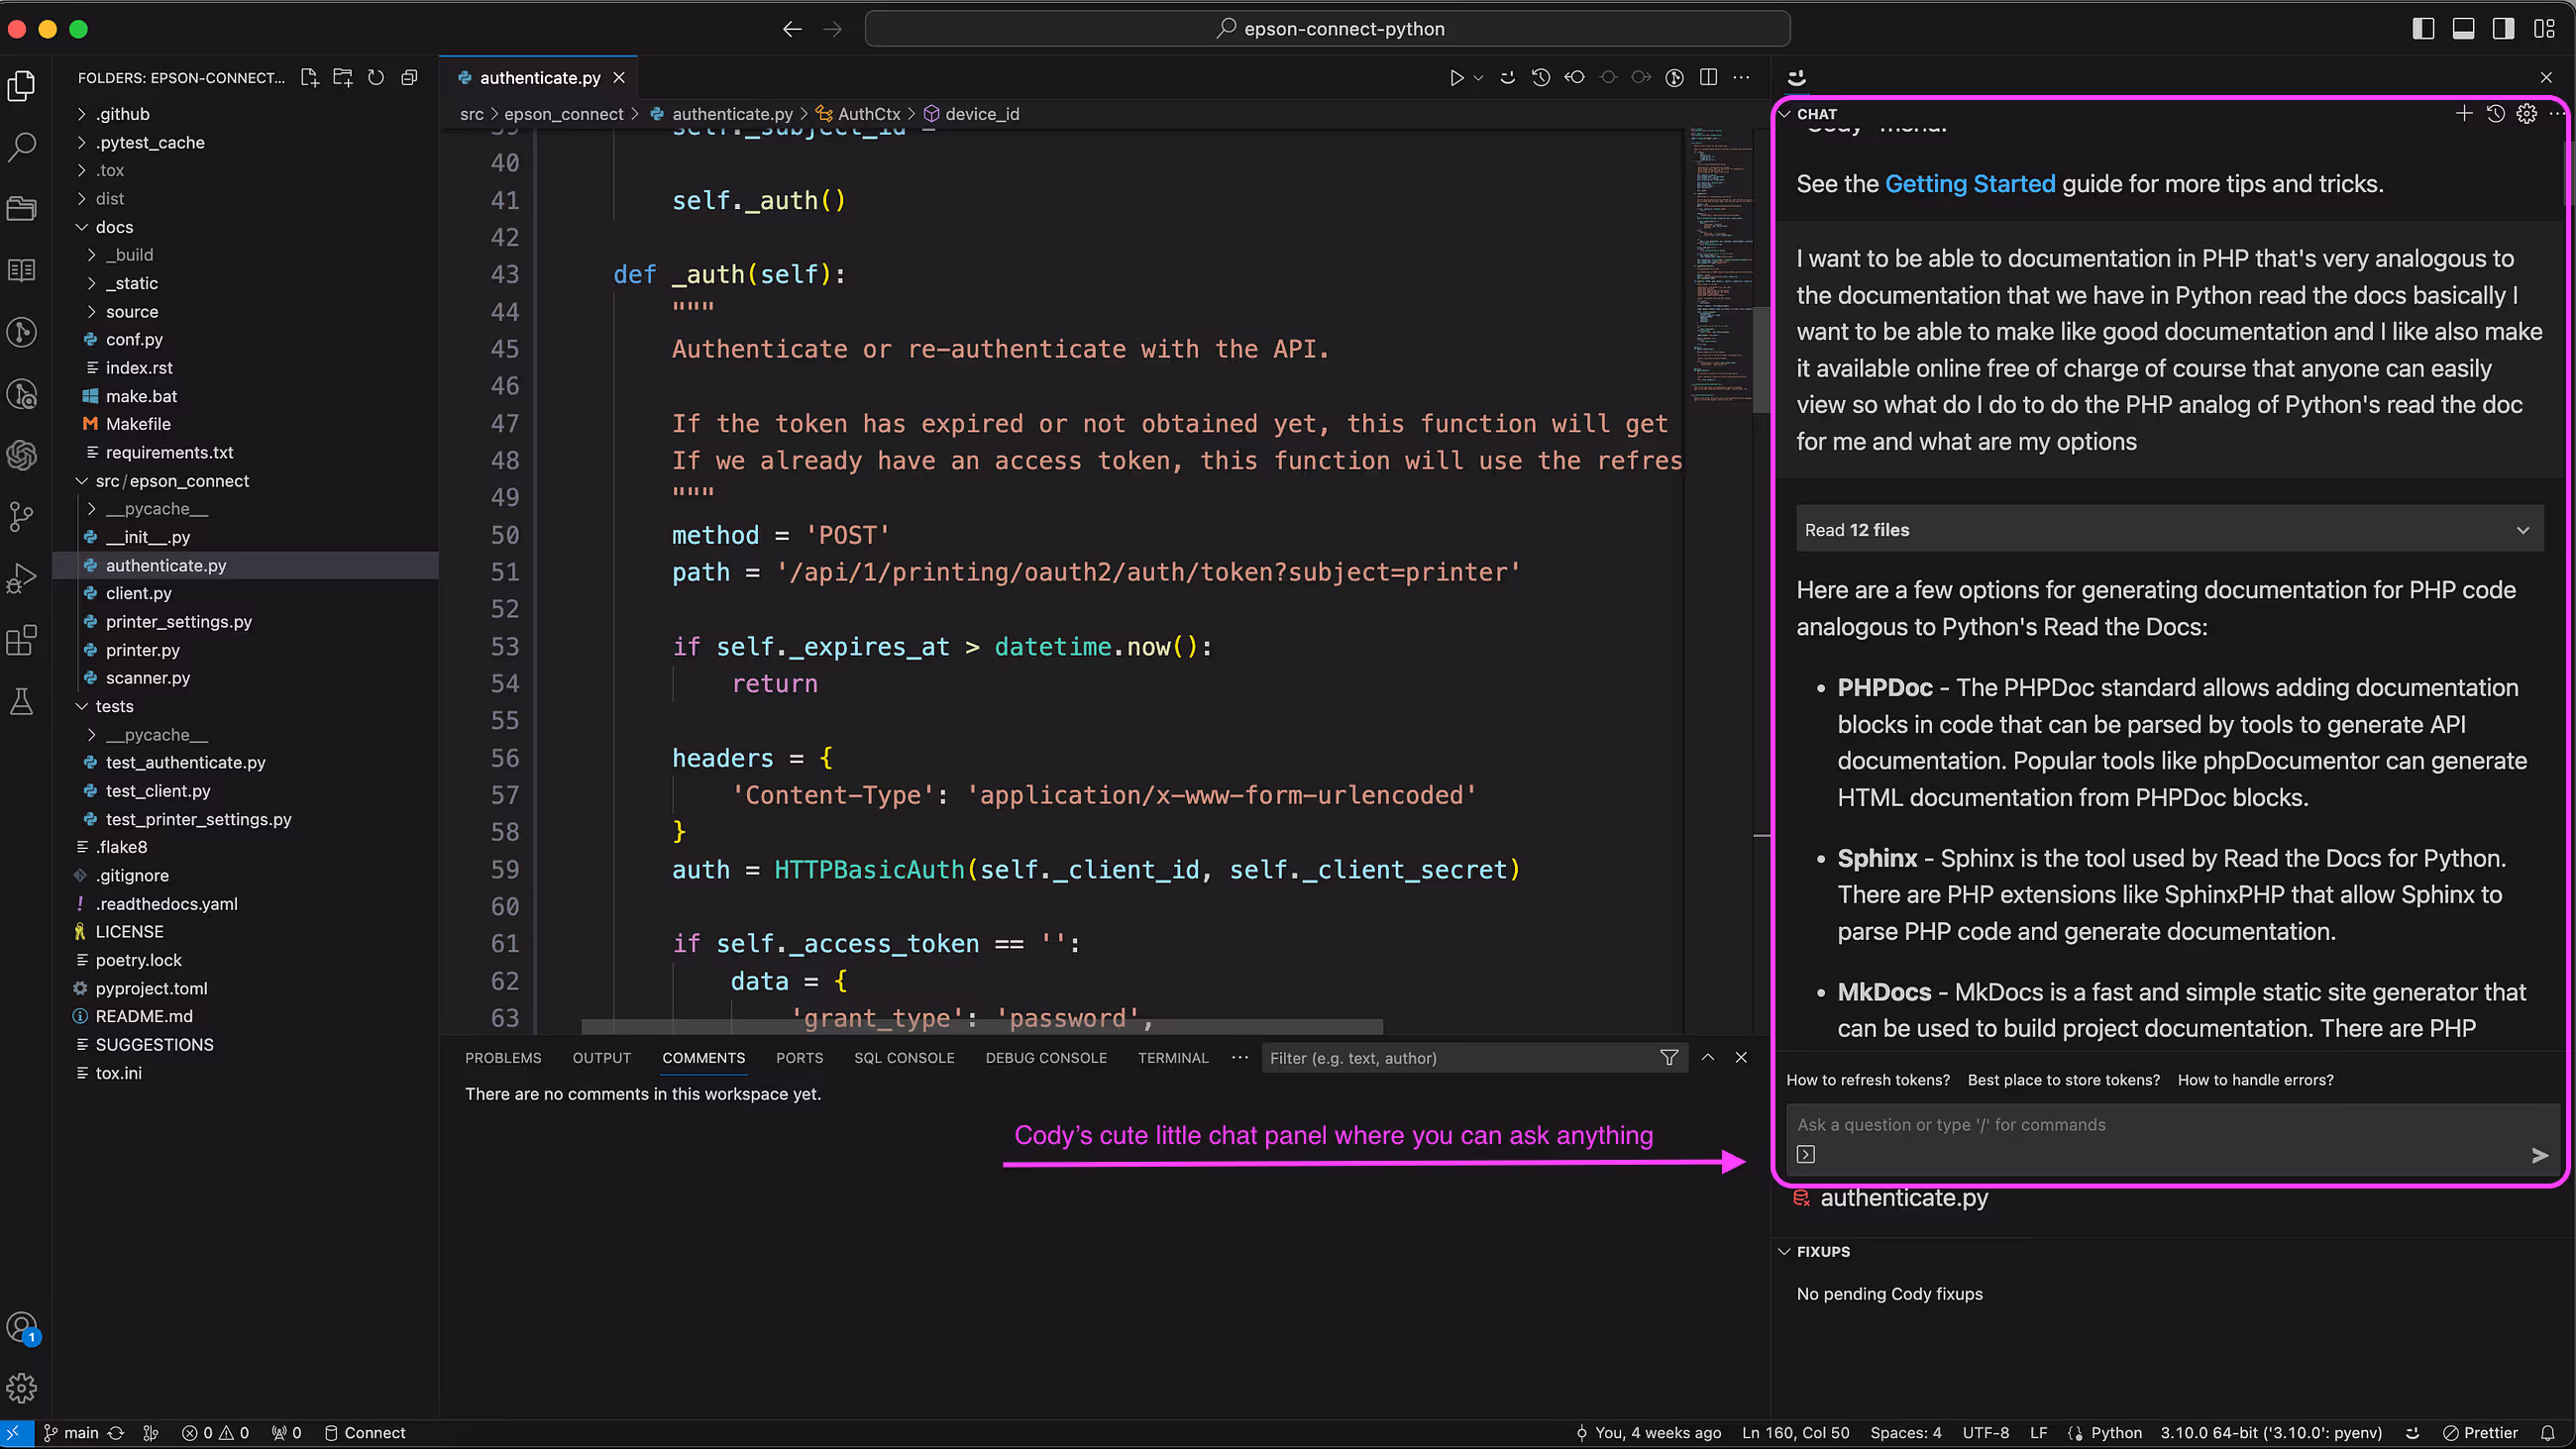Image resolution: width=2576 pixels, height=1449 pixels.
Task: Open the Source Control branch icon in the activity bar
Action: click(x=22, y=516)
